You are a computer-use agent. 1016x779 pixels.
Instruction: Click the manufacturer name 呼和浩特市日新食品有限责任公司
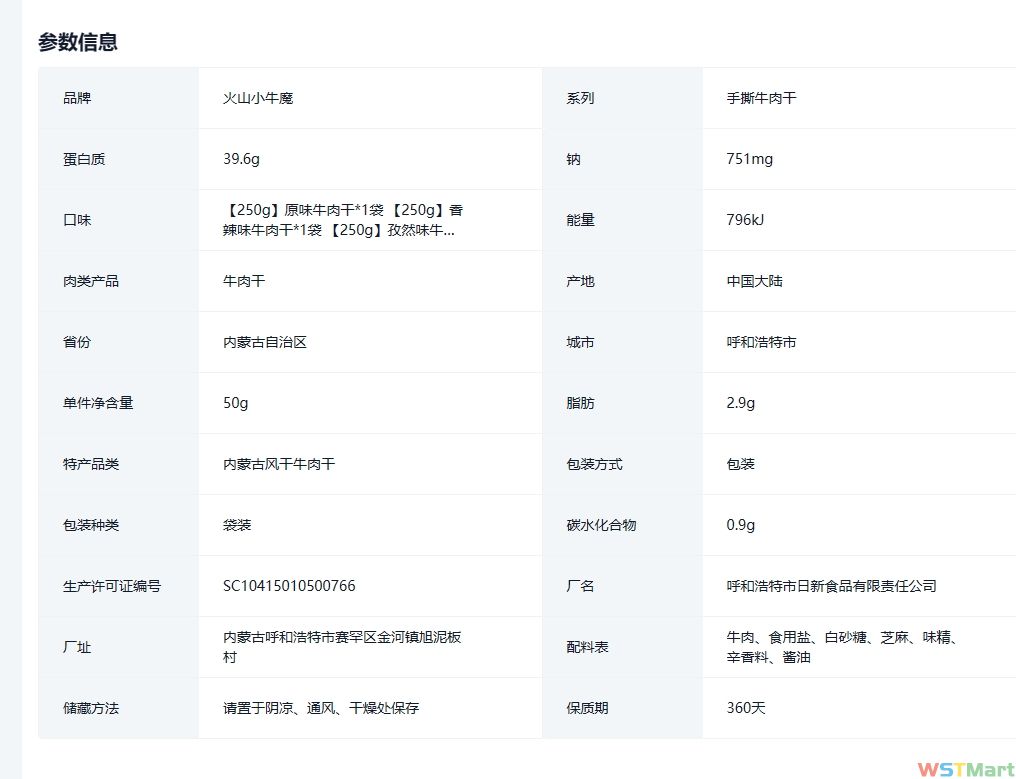pyautogui.click(x=831, y=586)
